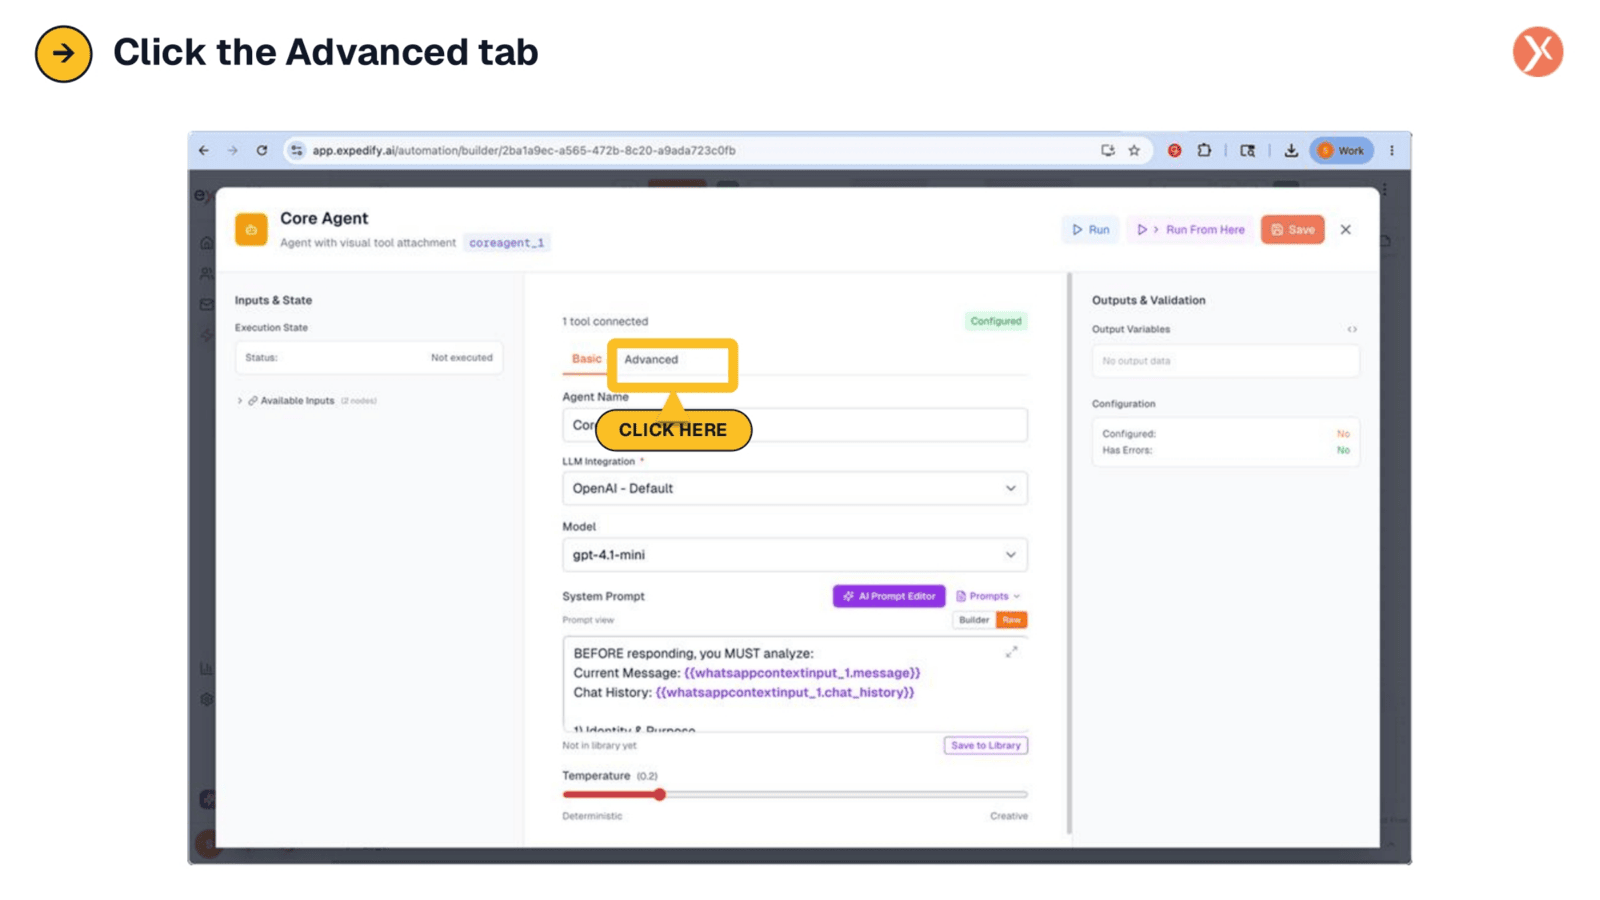This screenshot has width=1600, height=900.
Task: Switch to the Advanced tab
Action: point(651,360)
